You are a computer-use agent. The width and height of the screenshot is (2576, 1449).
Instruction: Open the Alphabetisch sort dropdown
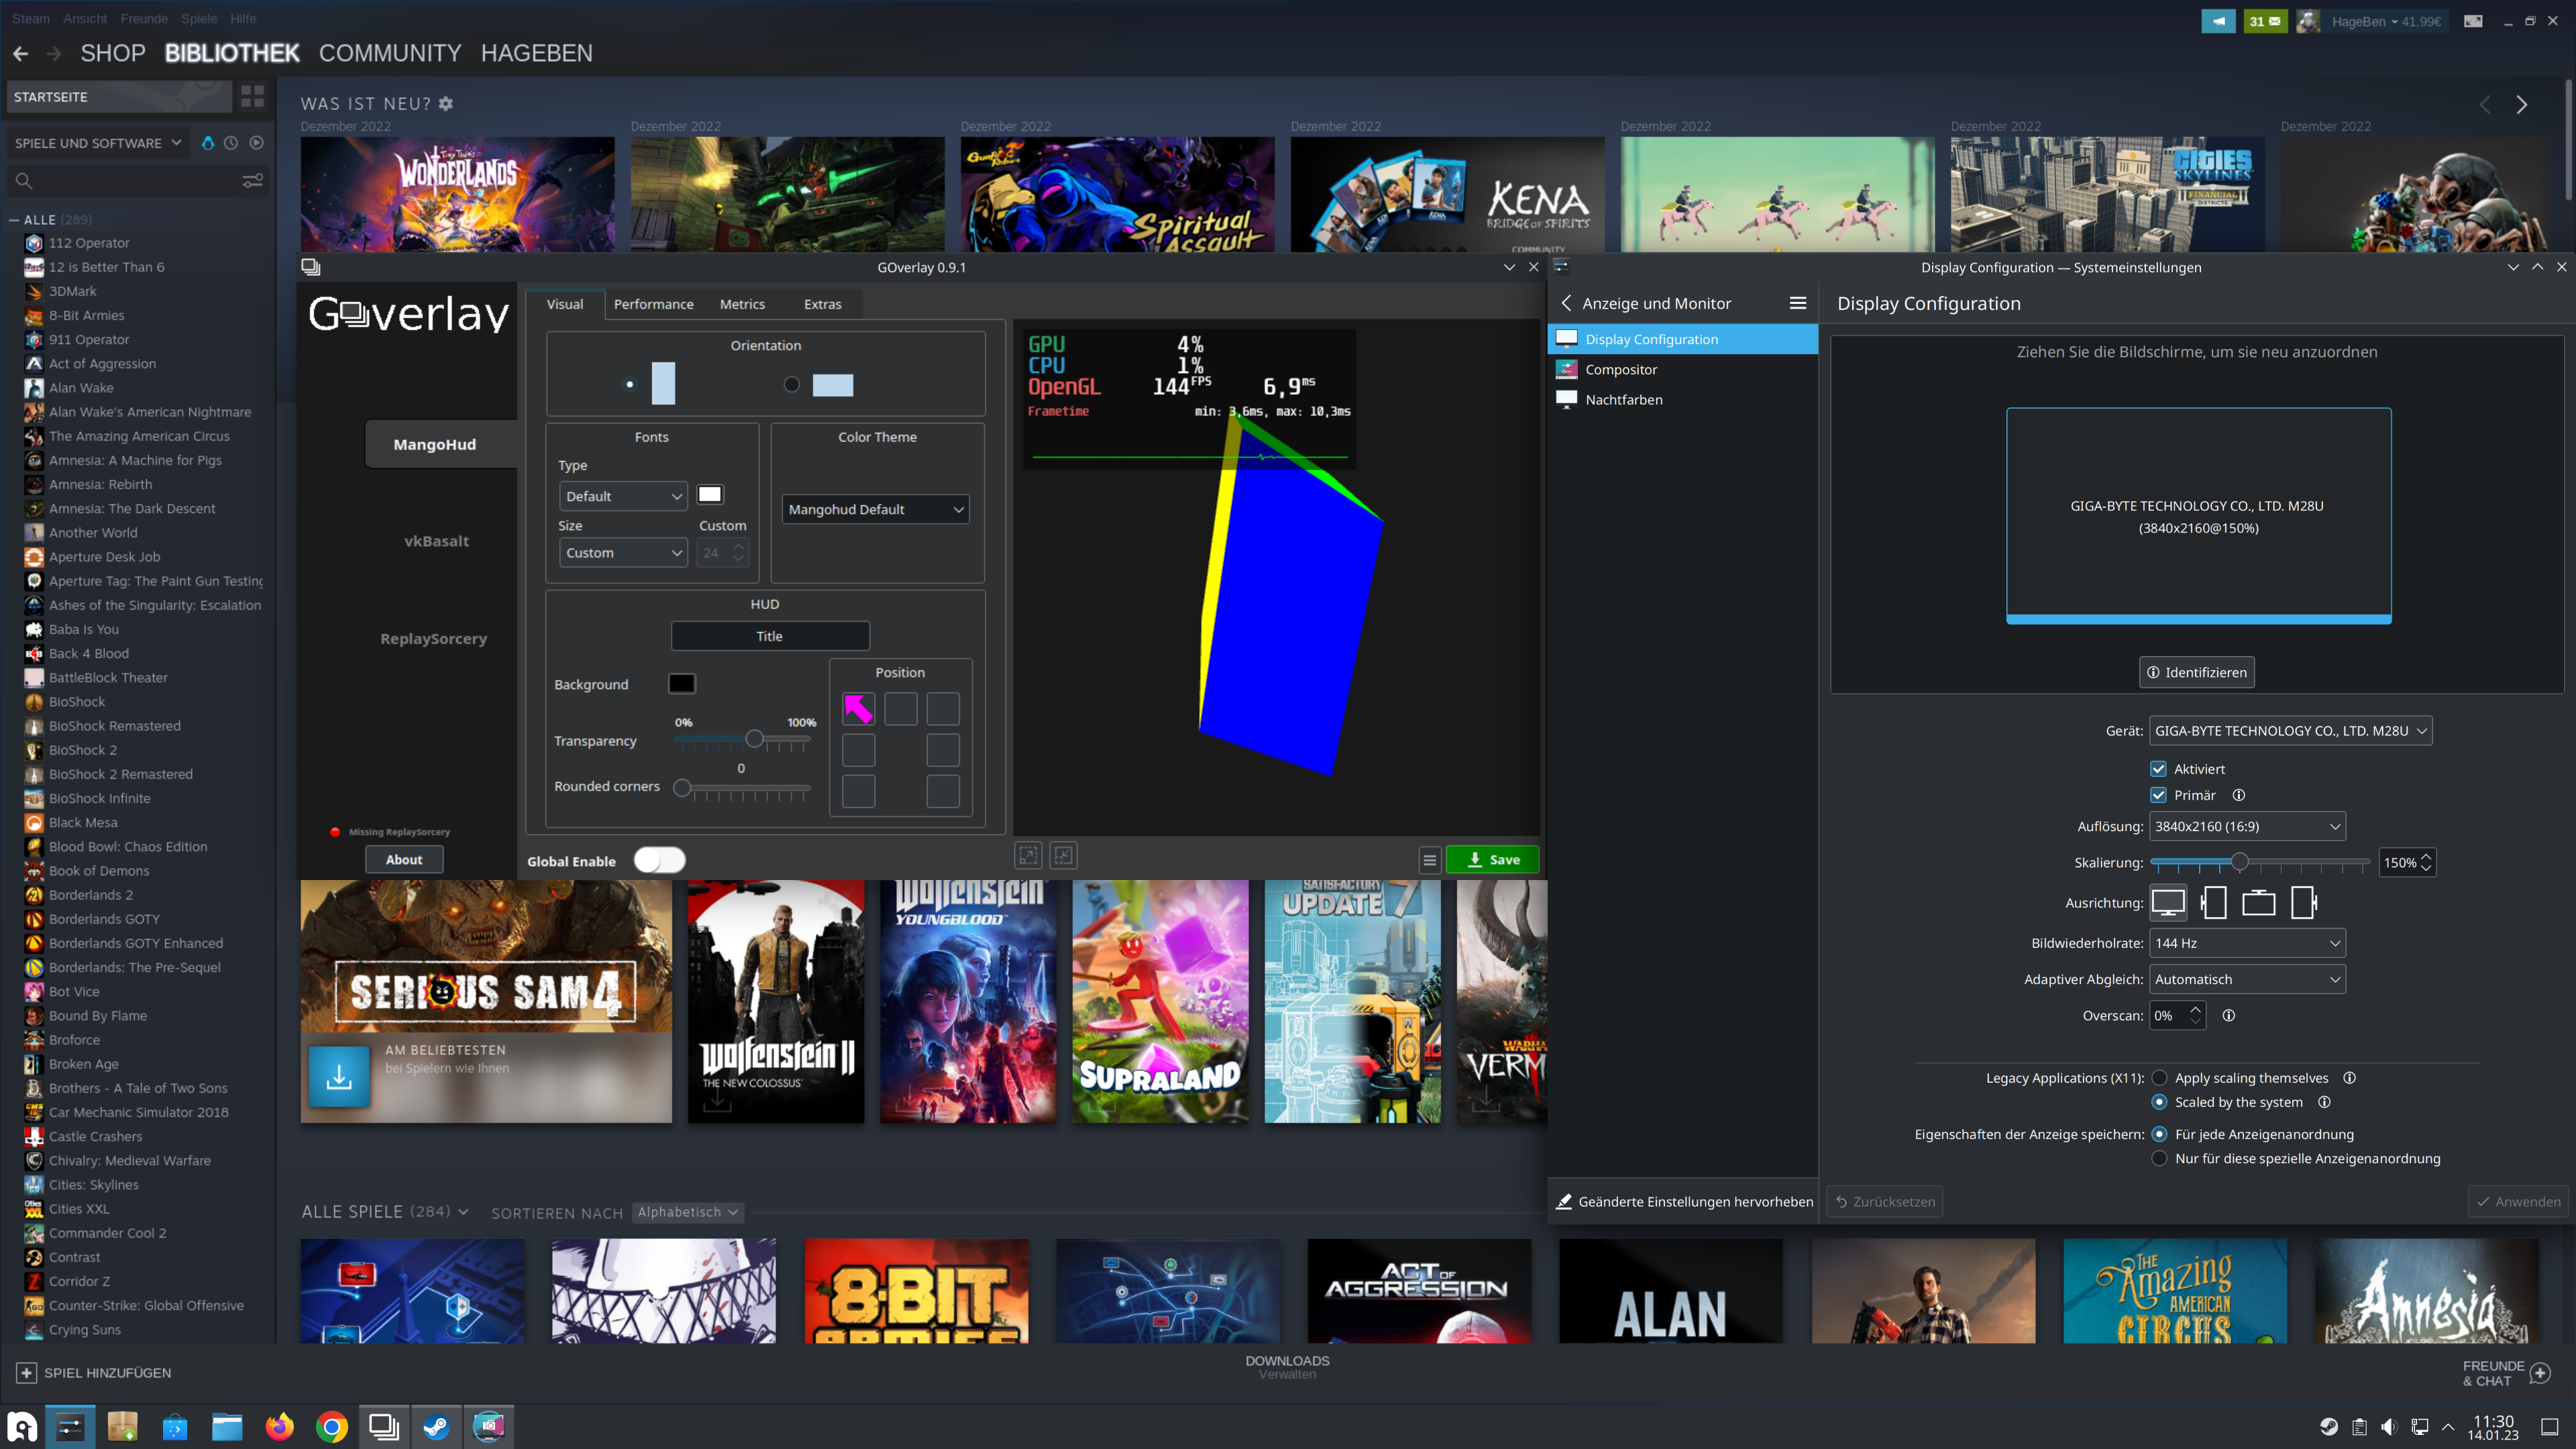[688, 1212]
